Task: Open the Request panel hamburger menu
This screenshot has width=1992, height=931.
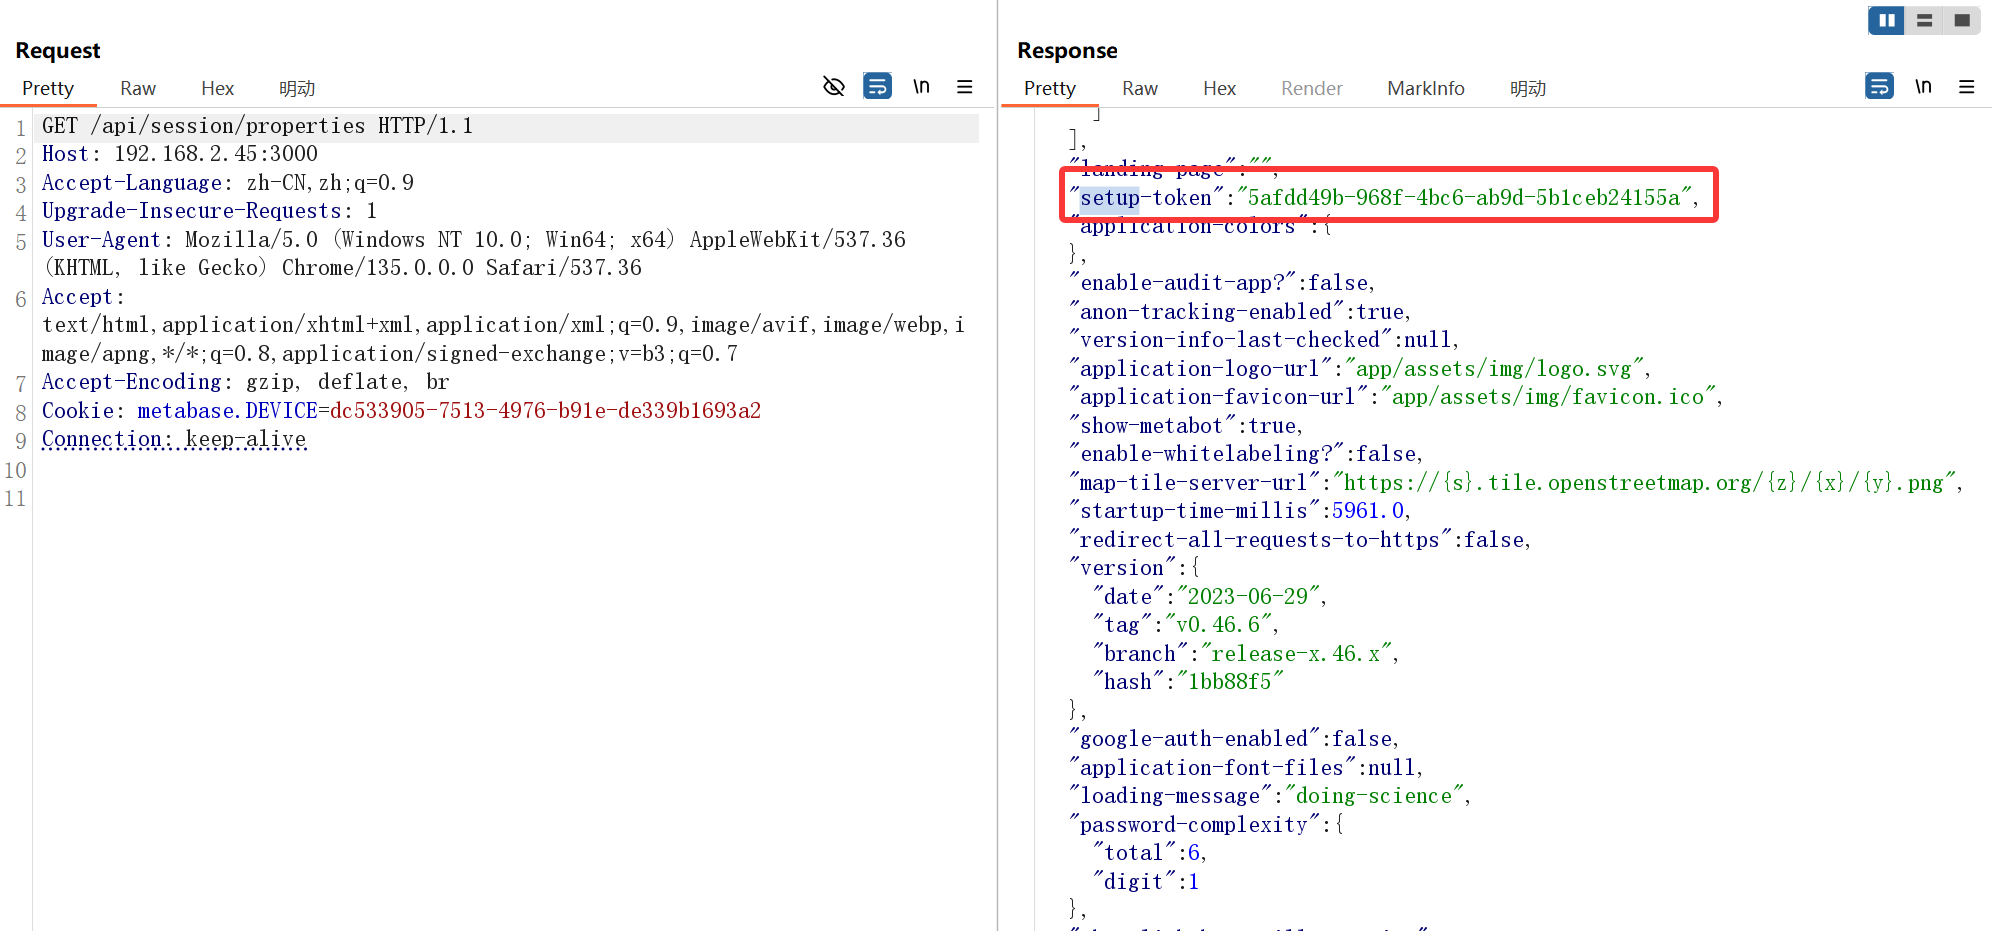Action: pos(965,87)
